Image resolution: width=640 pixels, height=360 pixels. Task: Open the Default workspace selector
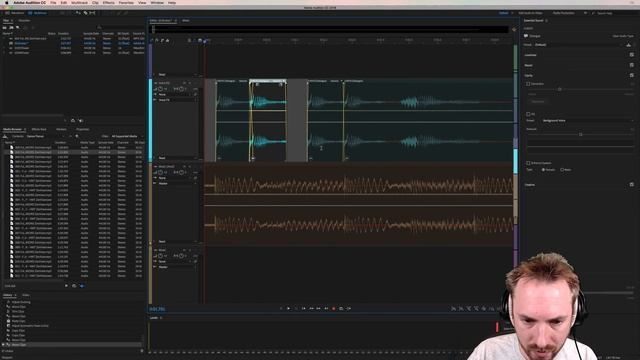point(504,13)
